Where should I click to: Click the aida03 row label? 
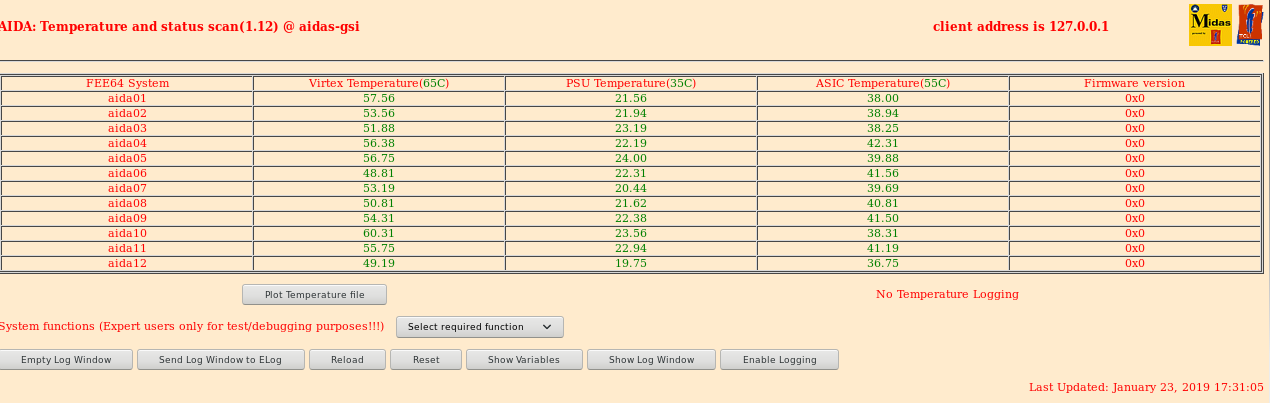(x=127, y=128)
